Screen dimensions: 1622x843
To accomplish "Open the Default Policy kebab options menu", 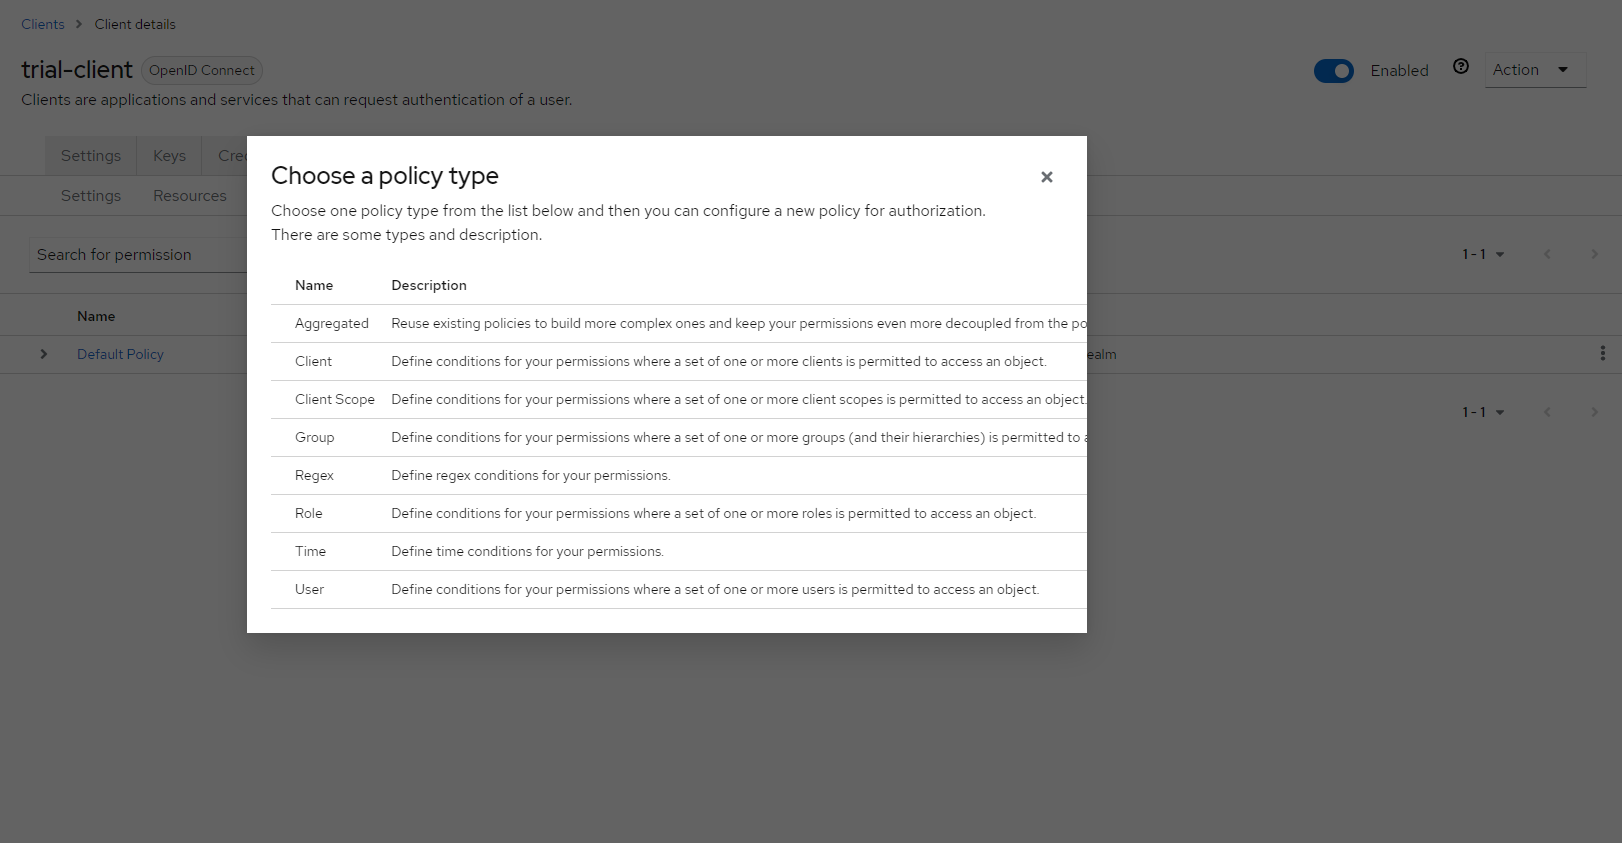I will (x=1603, y=353).
